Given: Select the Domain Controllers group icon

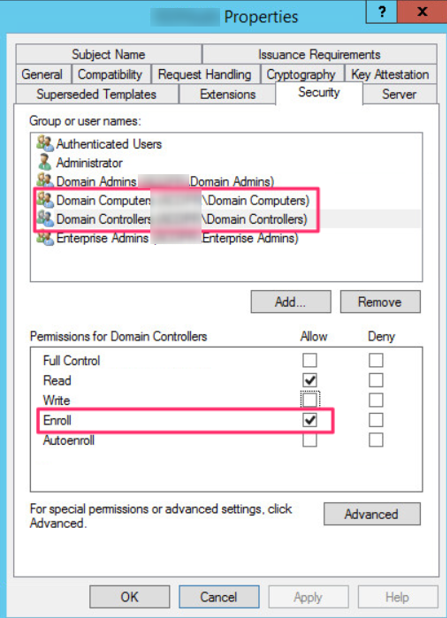Looking at the screenshot, I should 45,219.
